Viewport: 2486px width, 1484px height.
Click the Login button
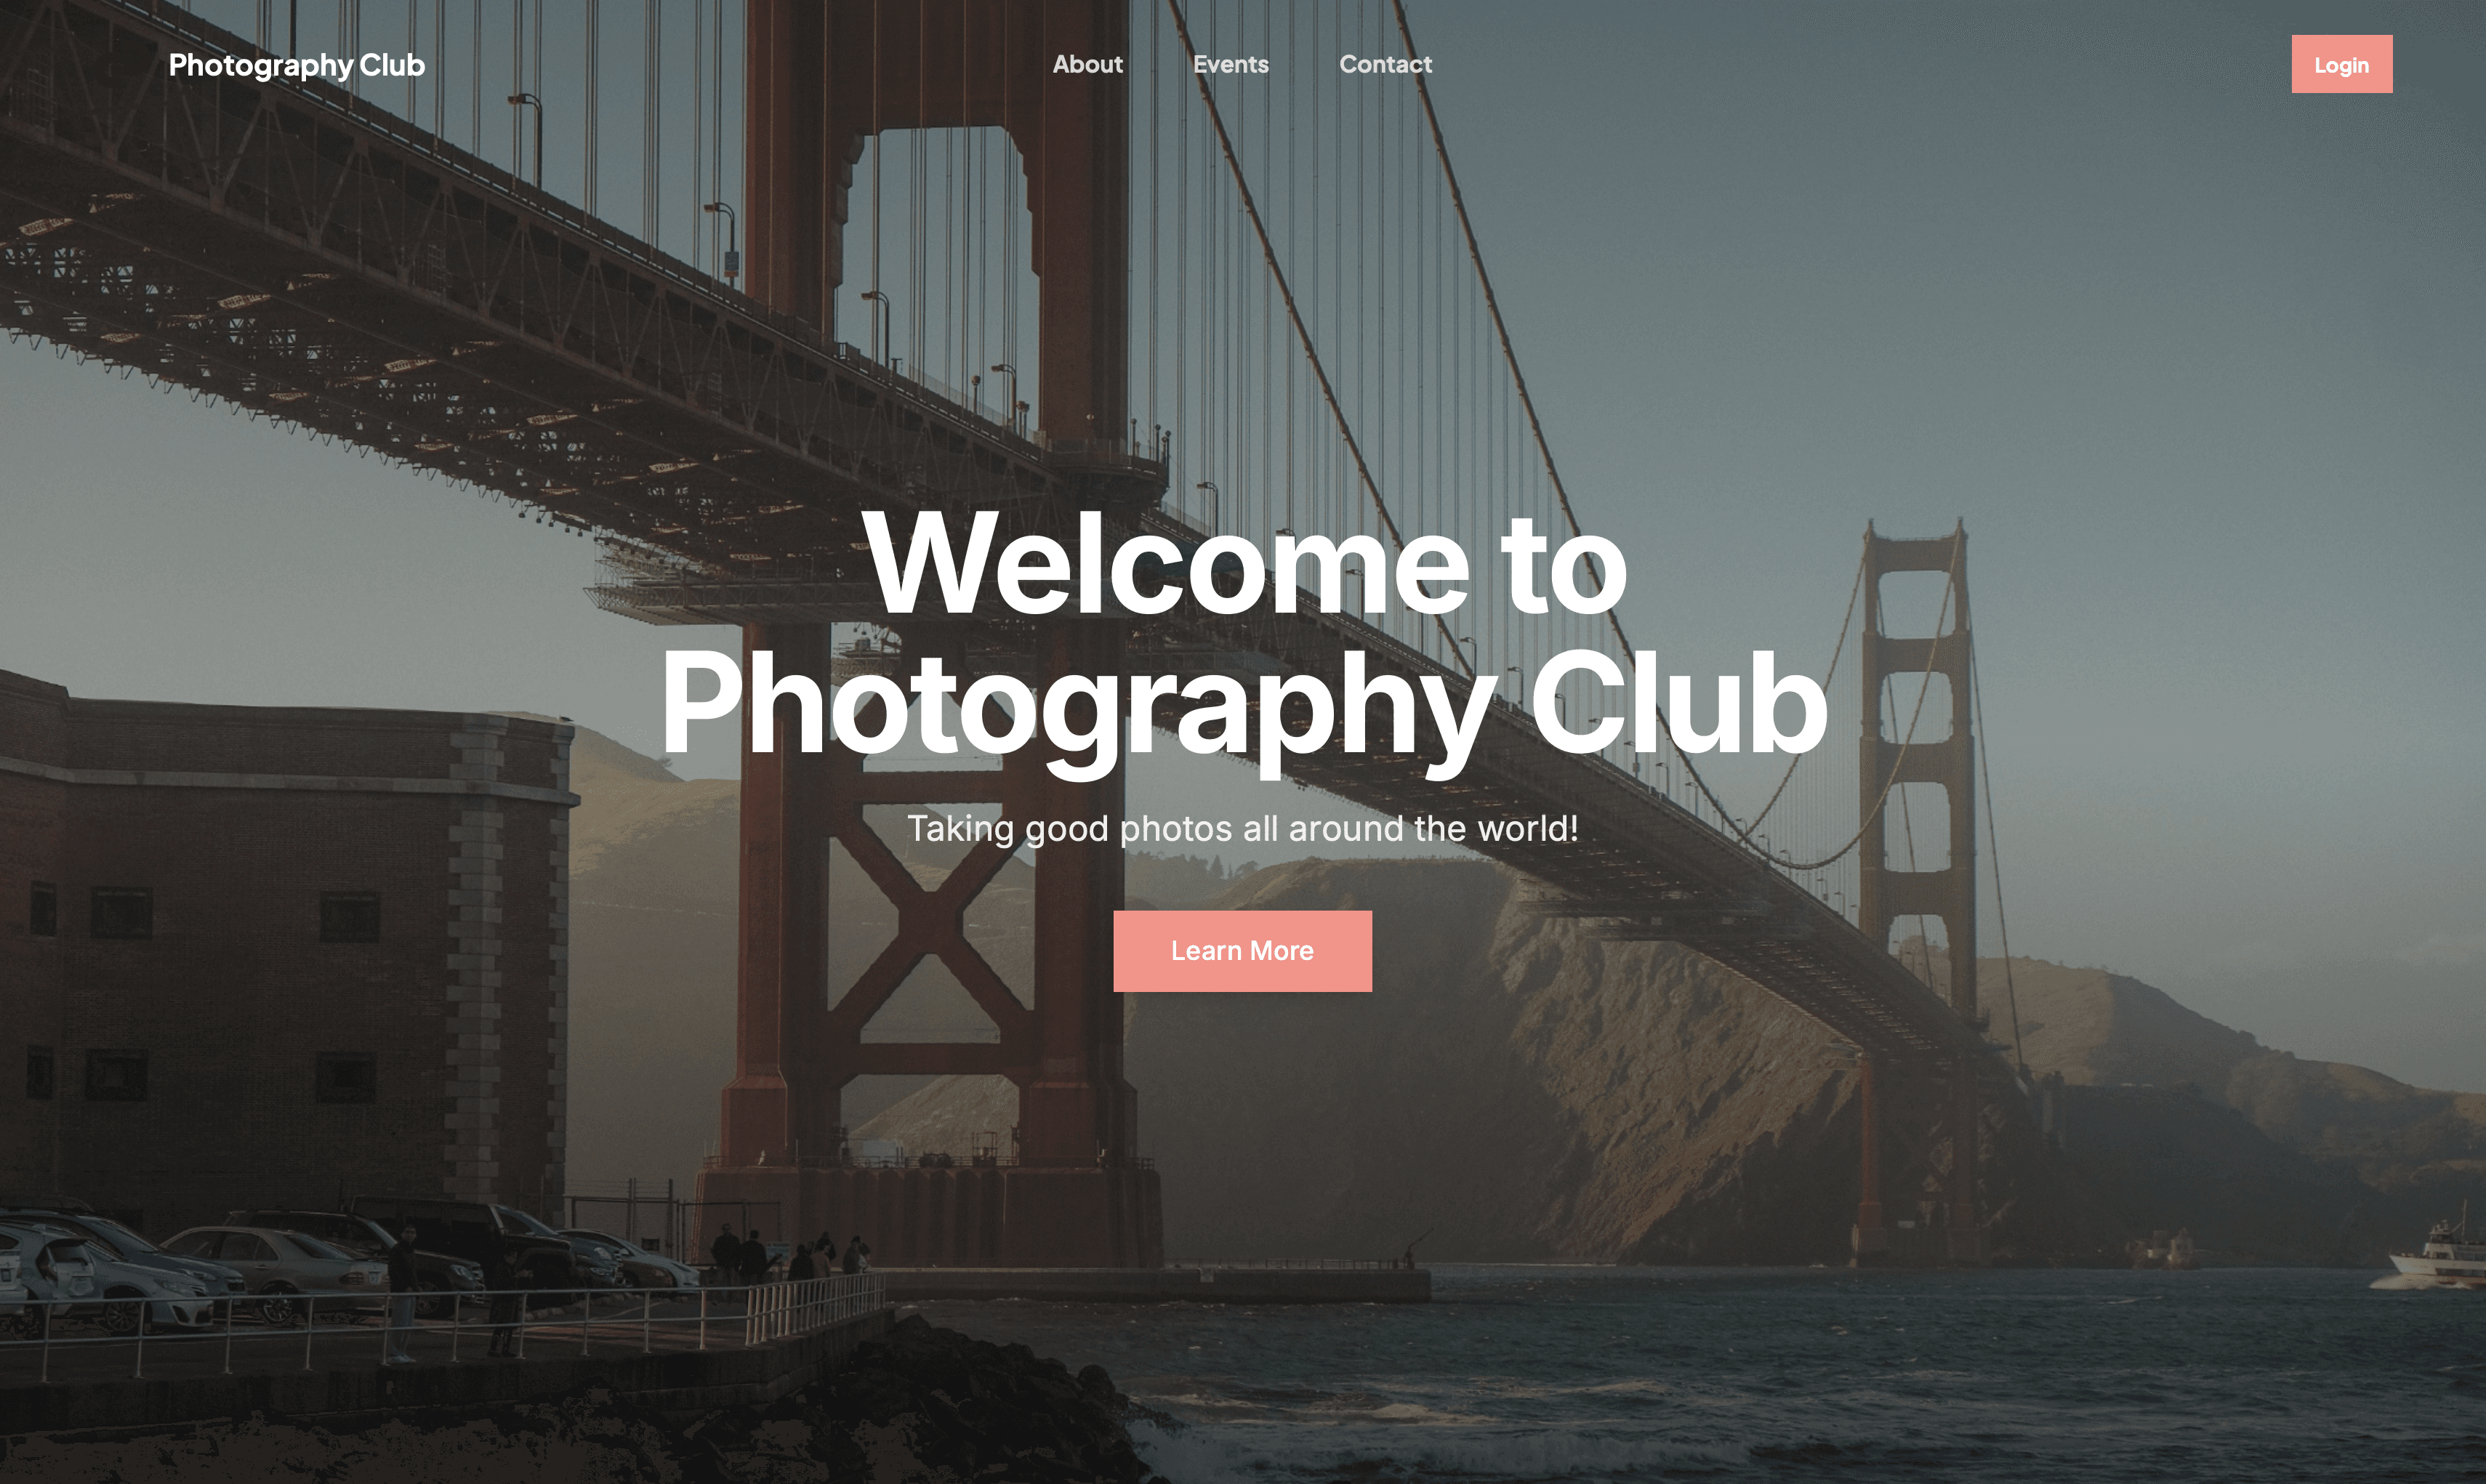click(x=2341, y=64)
